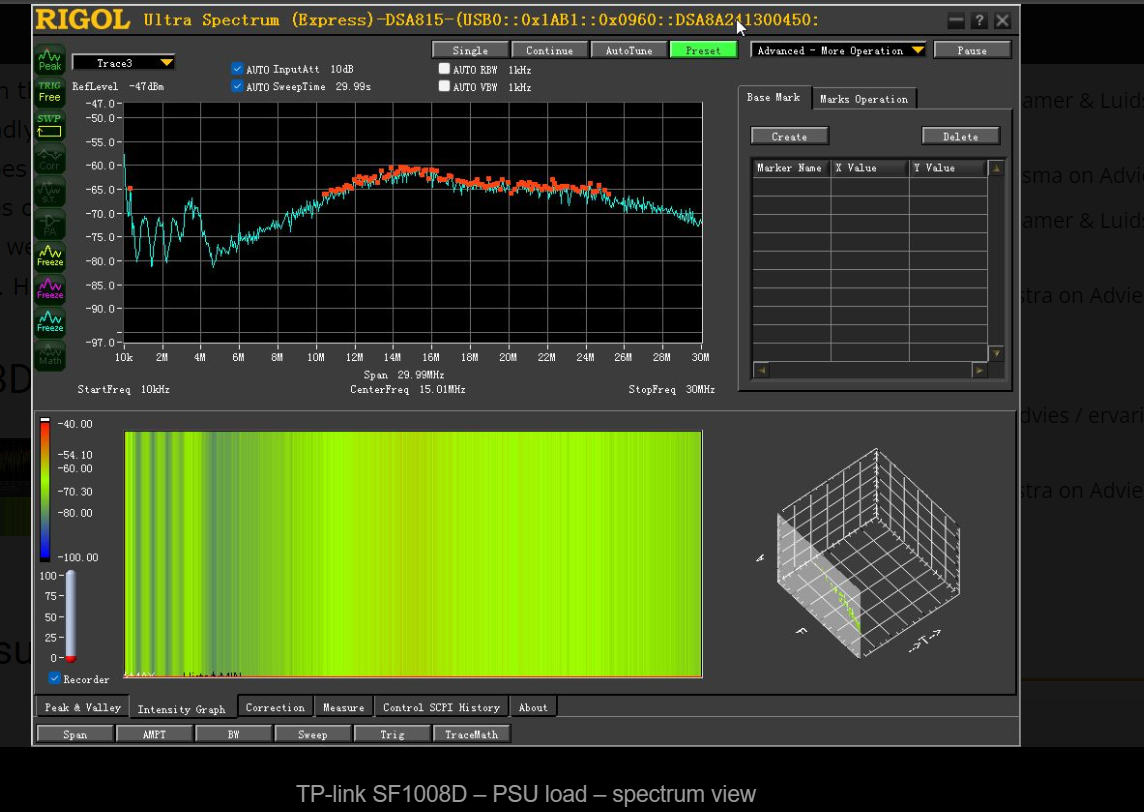Viewport: 1144px width, 812px height.
Task: Click the yellow trace Freeze icon
Action: [x=50, y=256]
